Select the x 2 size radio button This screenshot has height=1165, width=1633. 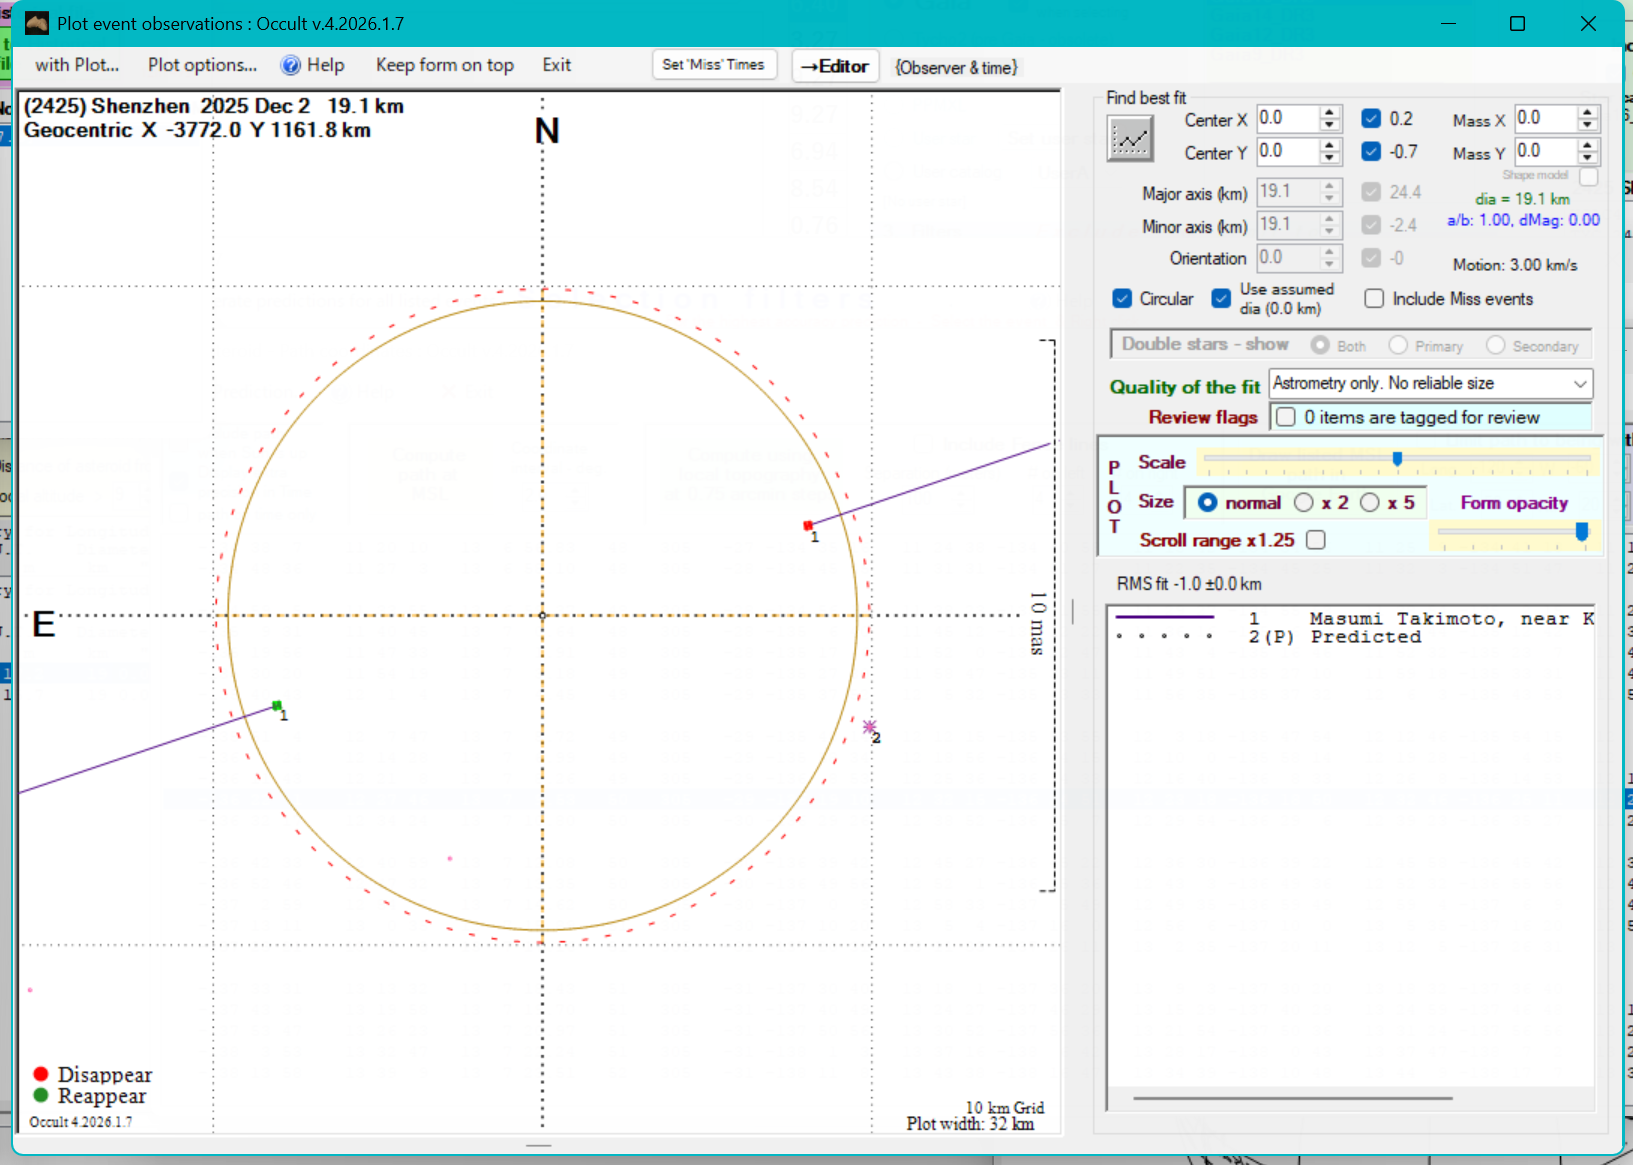click(1304, 502)
